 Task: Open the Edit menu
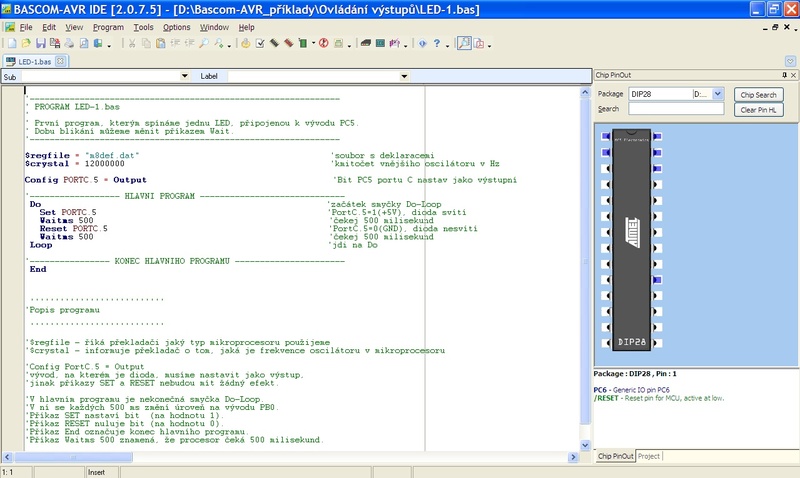tap(49, 27)
